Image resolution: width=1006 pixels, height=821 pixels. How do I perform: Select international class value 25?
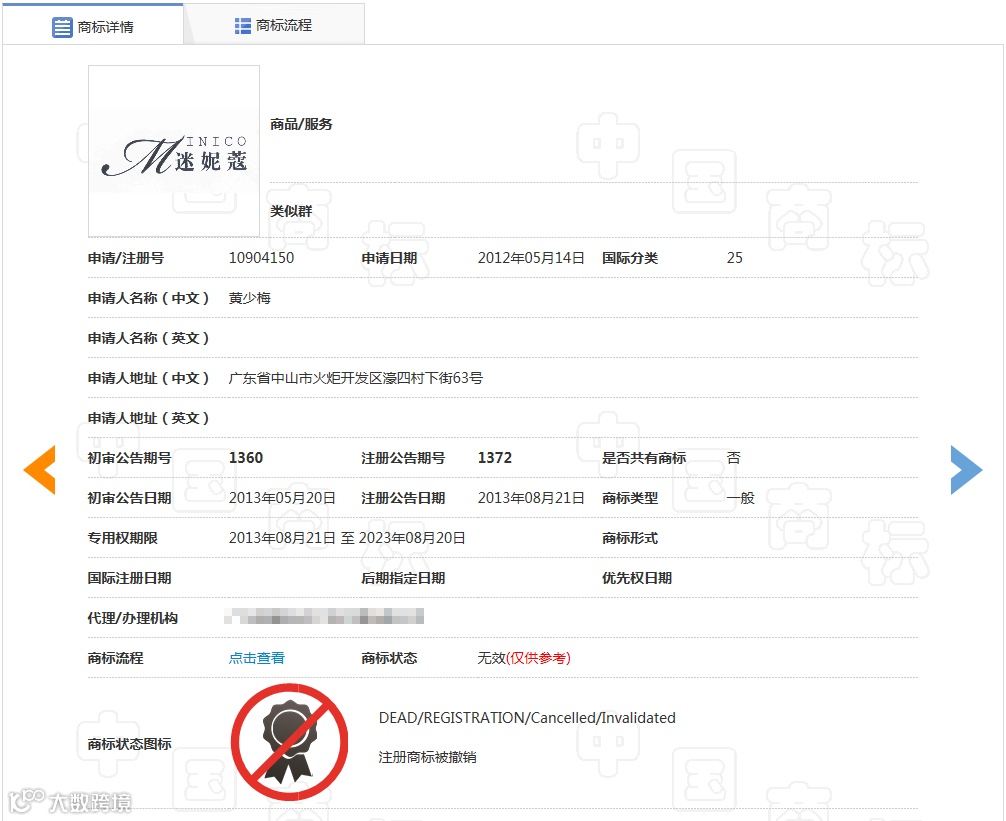pos(735,258)
